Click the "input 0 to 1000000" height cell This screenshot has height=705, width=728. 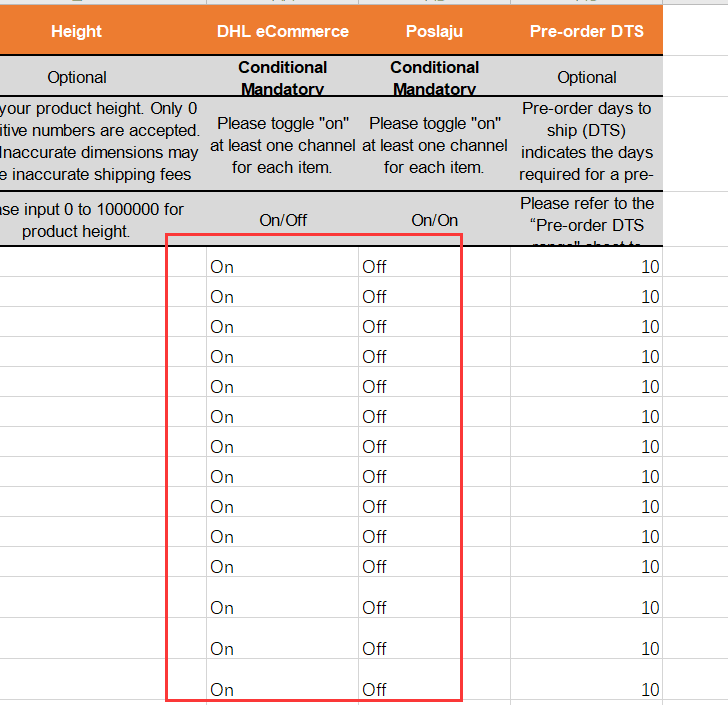point(103,219)
